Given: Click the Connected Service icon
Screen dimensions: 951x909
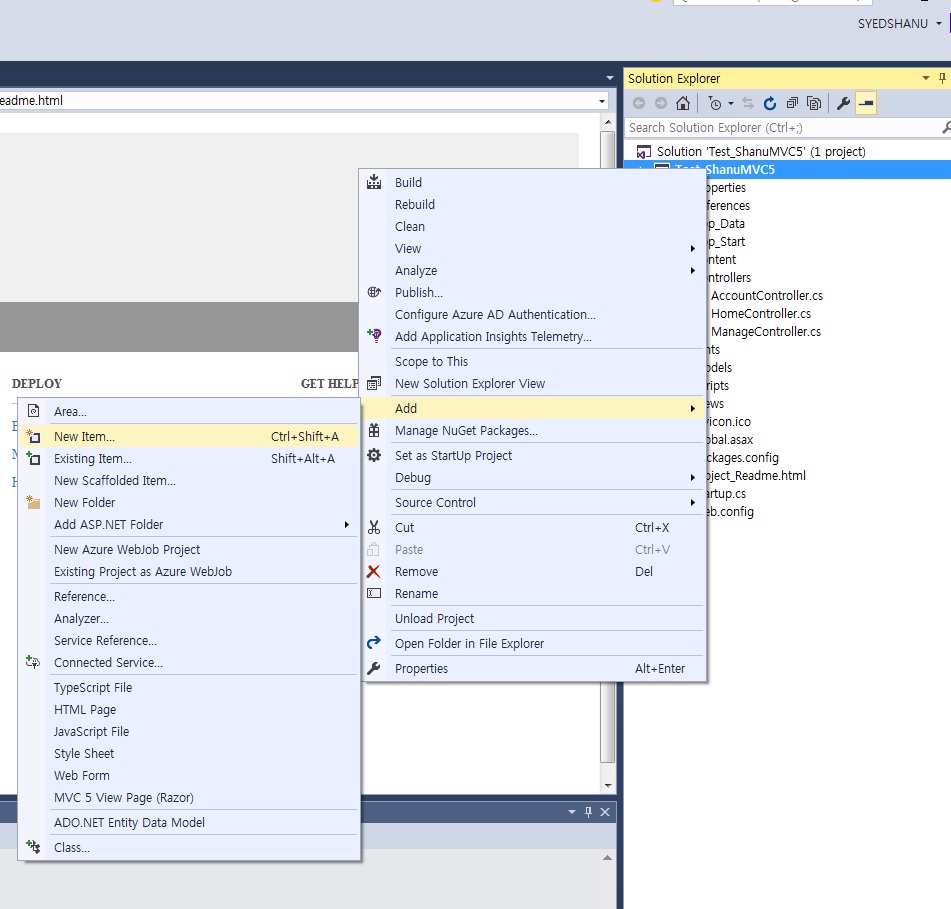Looking at the screenshot, I should (x=33, y=662).
